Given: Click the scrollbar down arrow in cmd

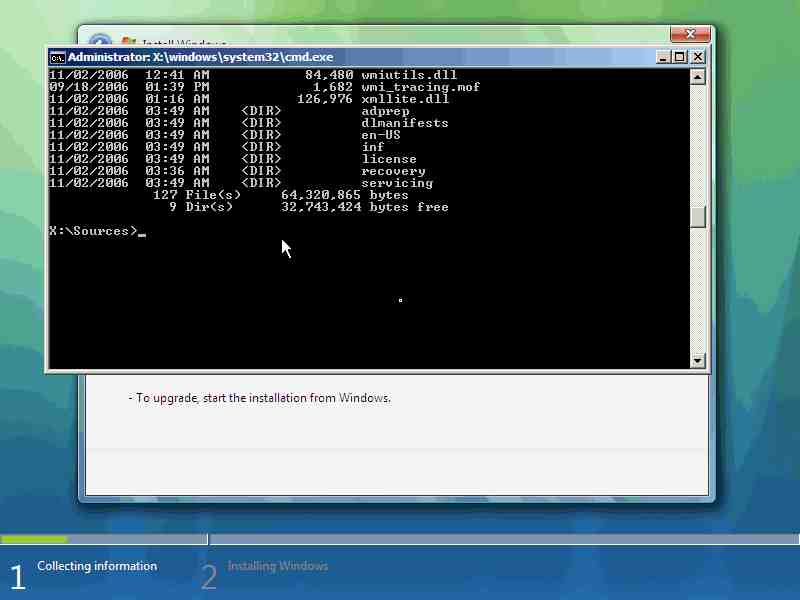Looking at the screenshot, I should (697, 361).
